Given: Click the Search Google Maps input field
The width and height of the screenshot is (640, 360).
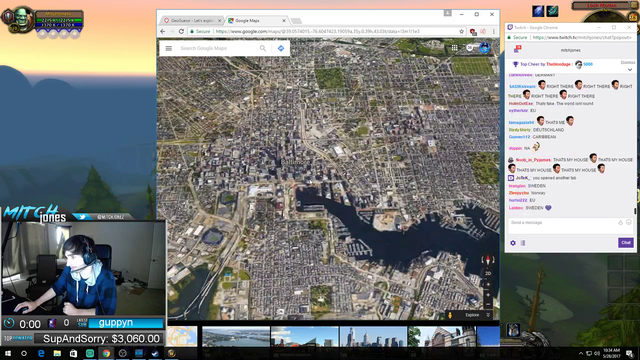Looking at the screenshot, I should (x=218, y=48).
